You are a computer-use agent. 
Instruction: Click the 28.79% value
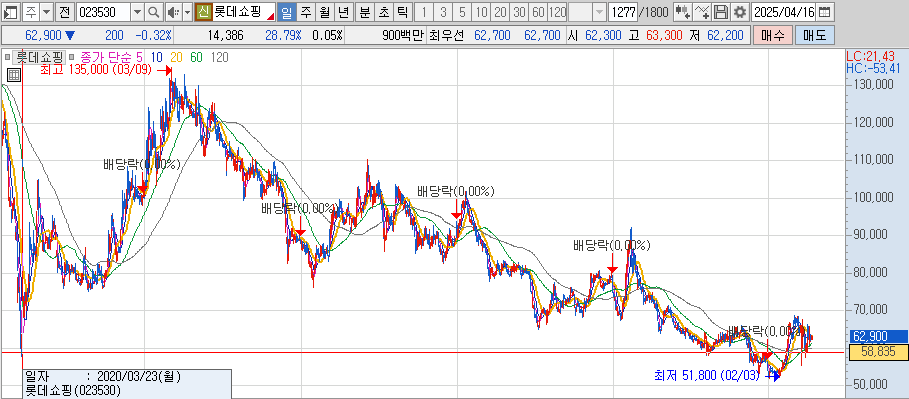[x=283, y=35]
